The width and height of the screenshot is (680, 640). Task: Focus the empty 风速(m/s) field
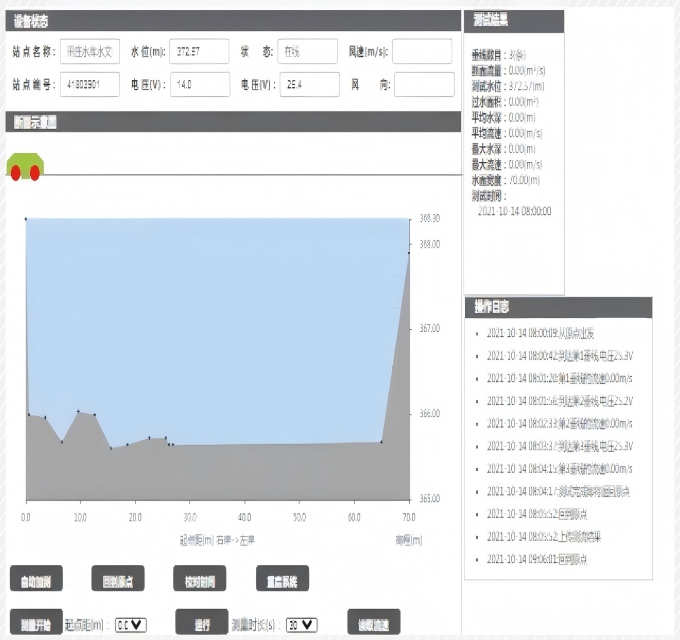tap(422, 52)
